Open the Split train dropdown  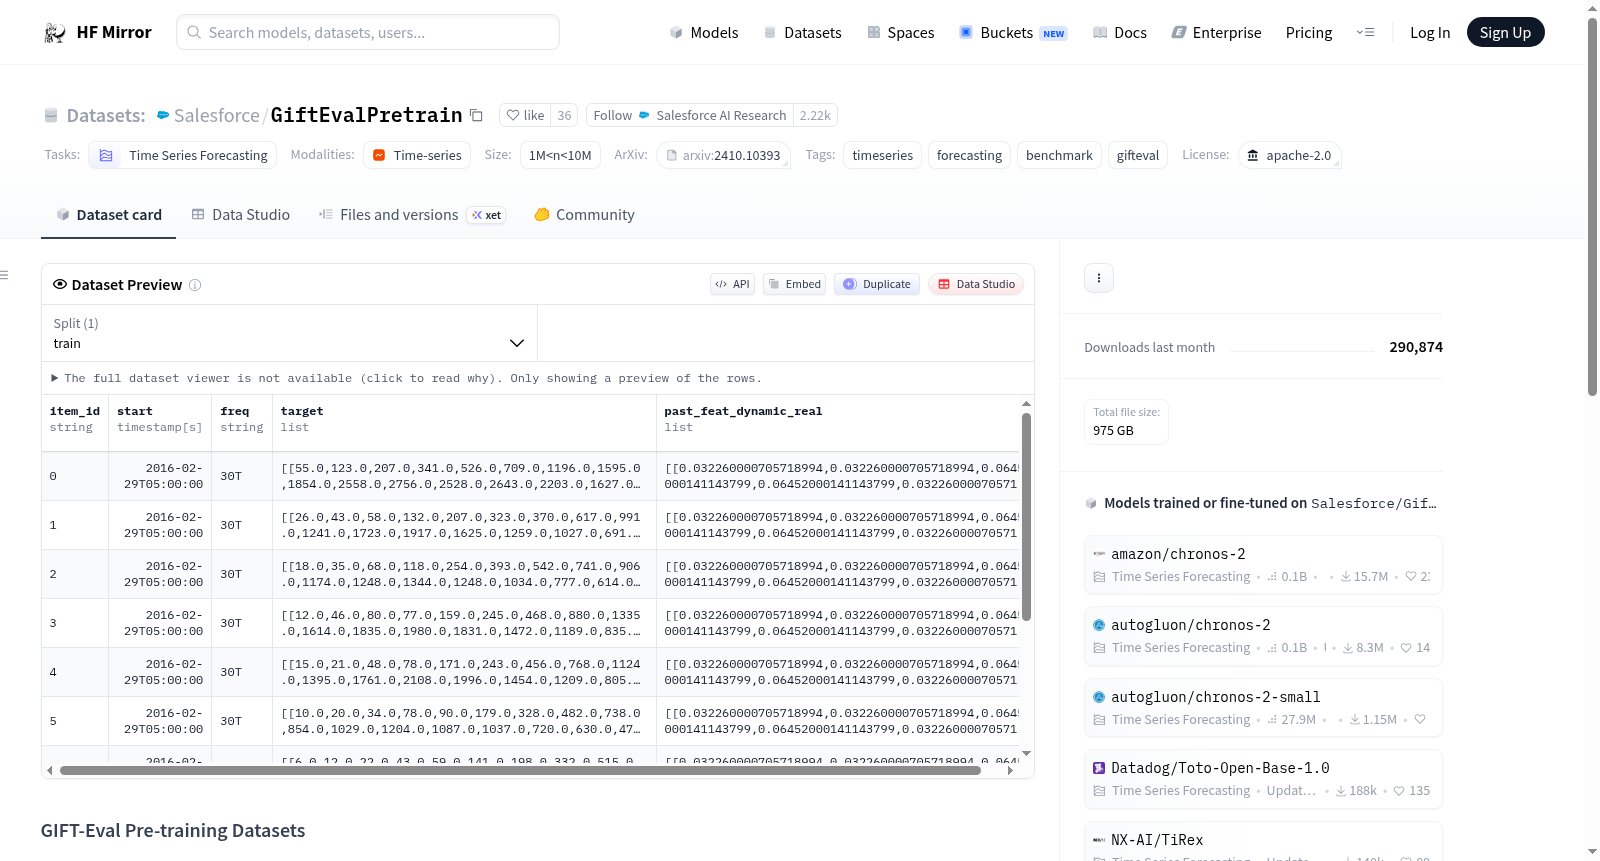pos(290,333)
